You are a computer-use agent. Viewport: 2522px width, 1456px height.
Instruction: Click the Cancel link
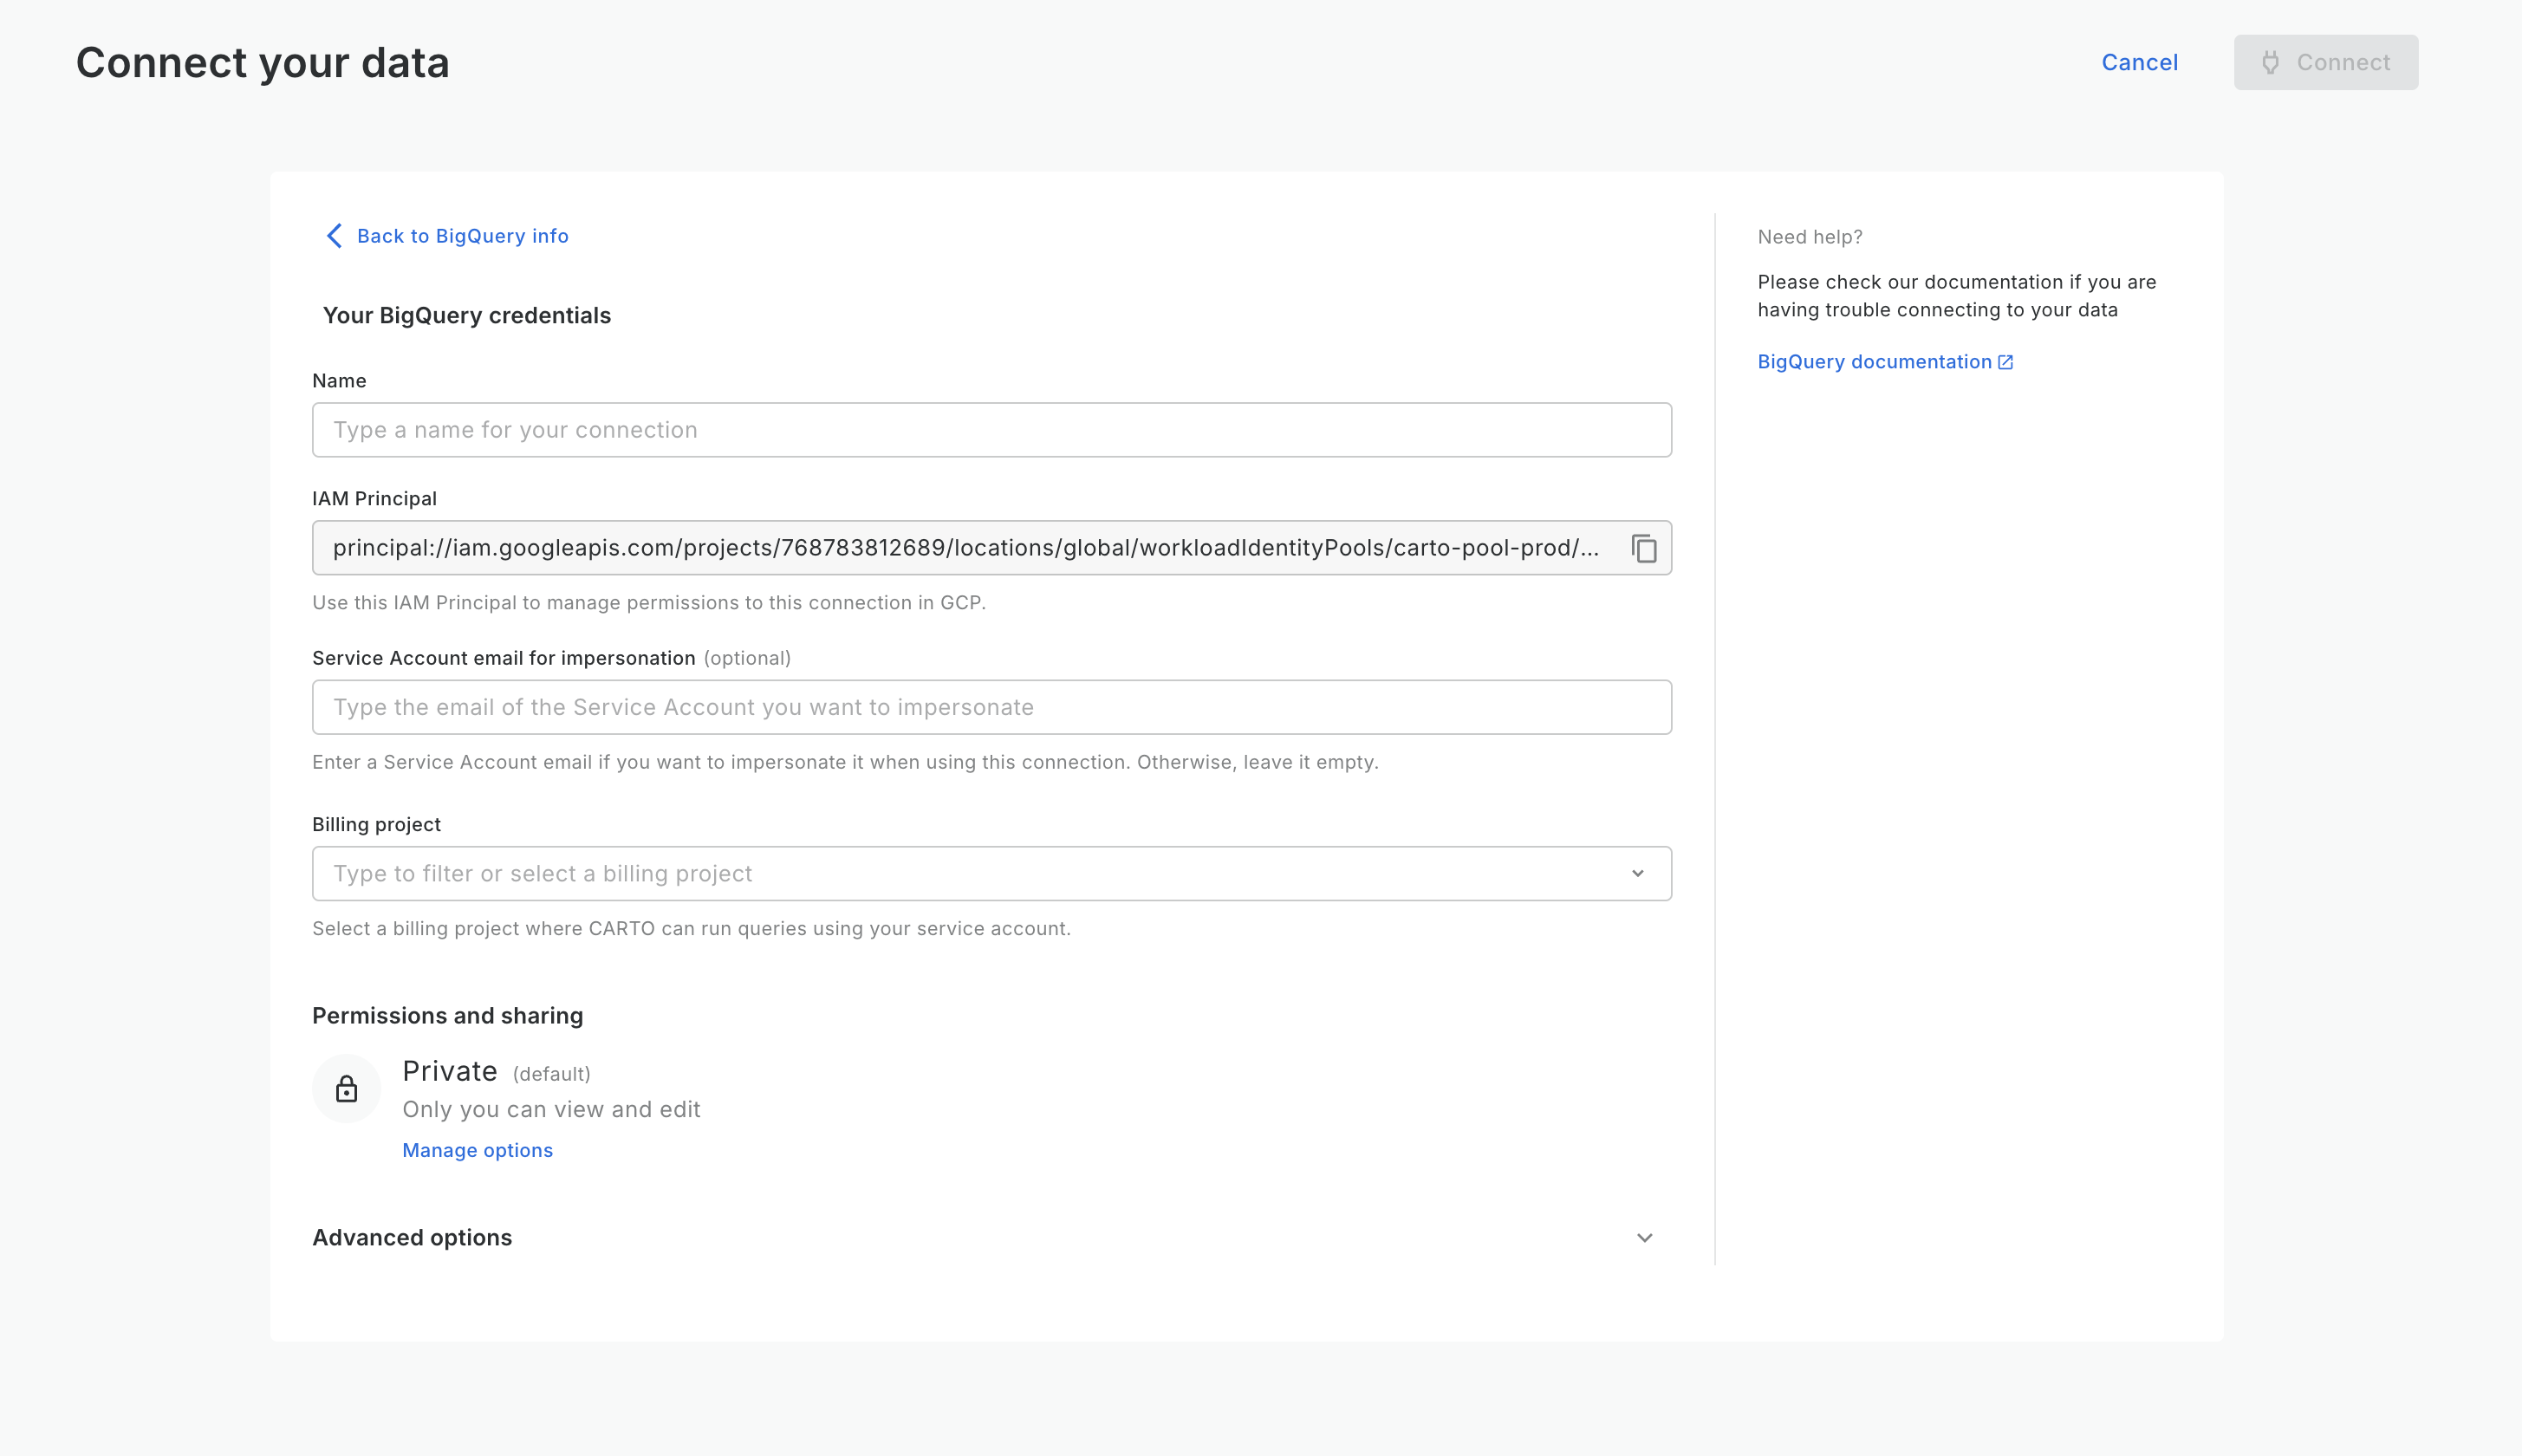coord(2139,63)
